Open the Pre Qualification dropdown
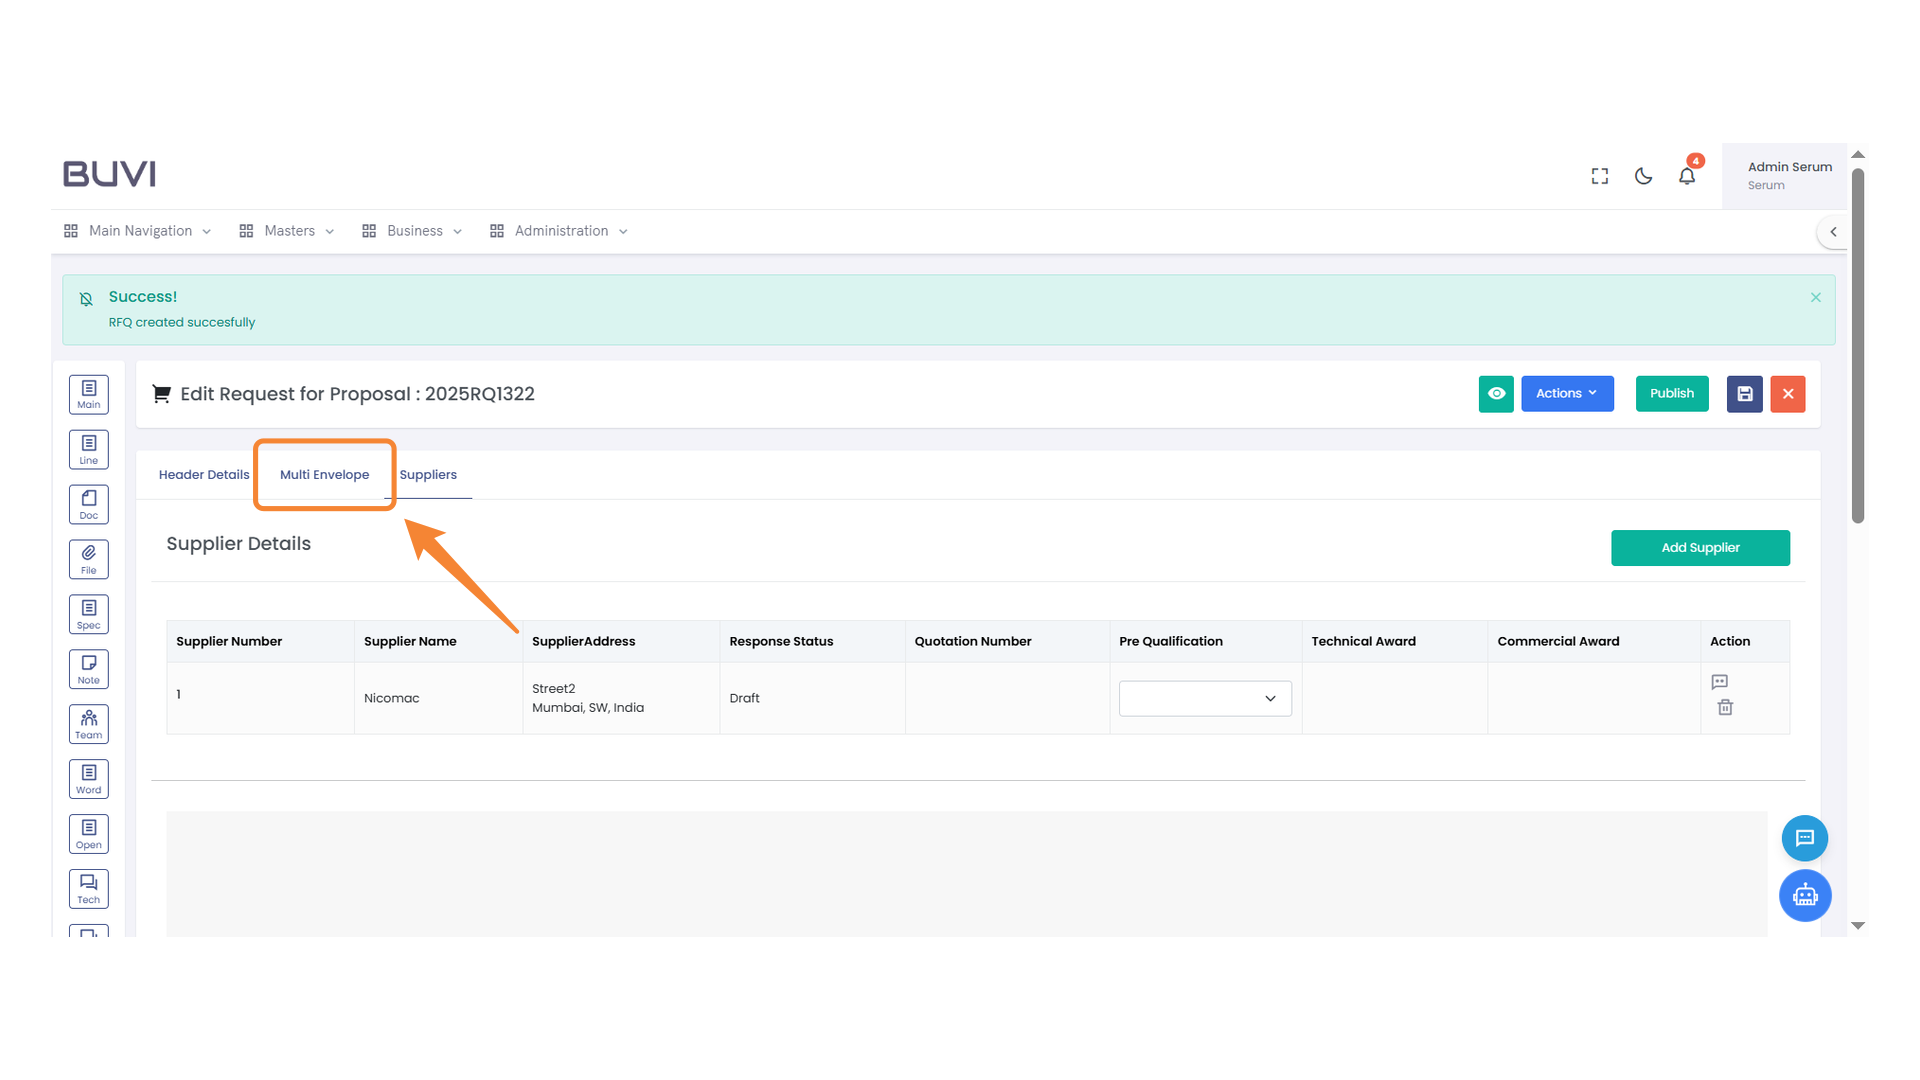 click(x=1204, y=698)
